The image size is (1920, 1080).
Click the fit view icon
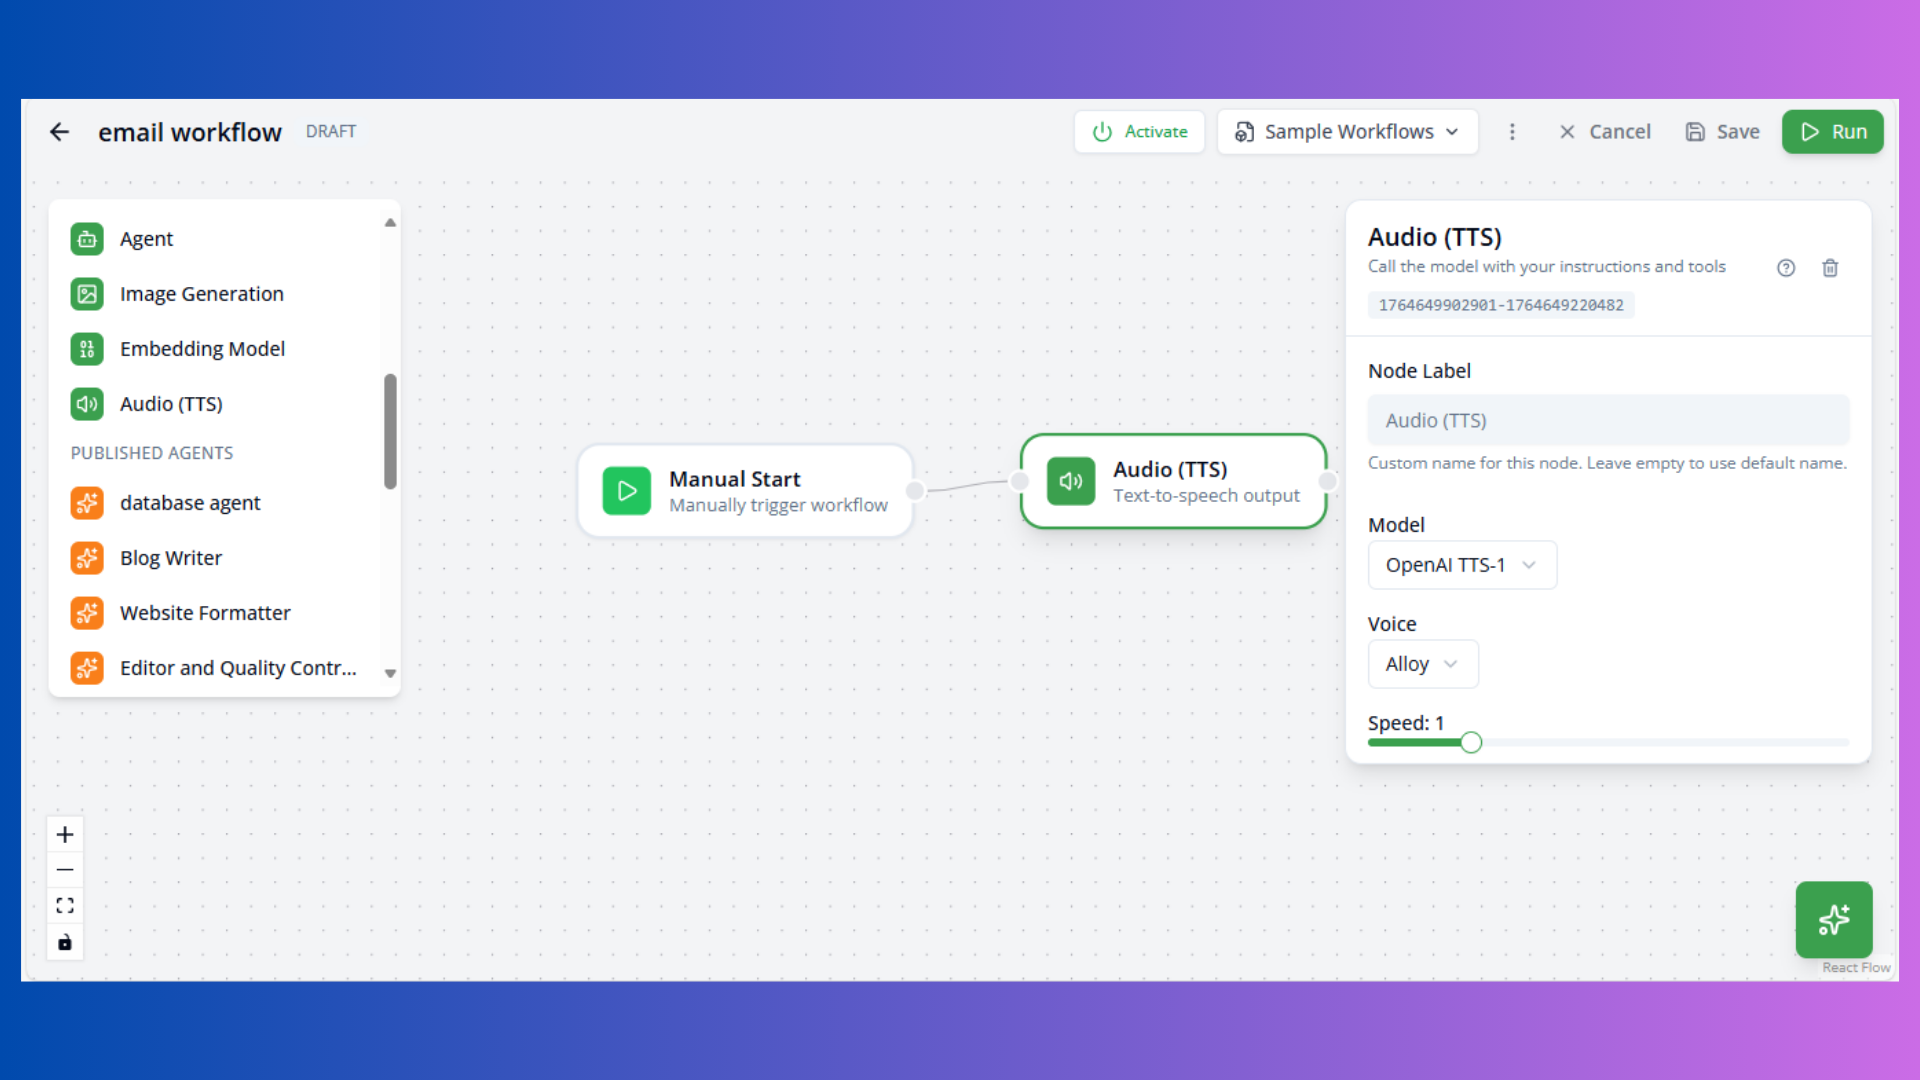pos(65,905)
